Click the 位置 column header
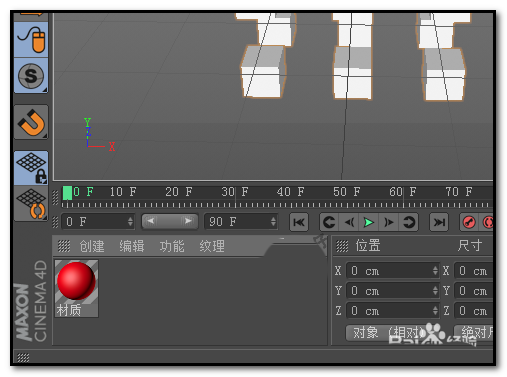 [368, 246]
